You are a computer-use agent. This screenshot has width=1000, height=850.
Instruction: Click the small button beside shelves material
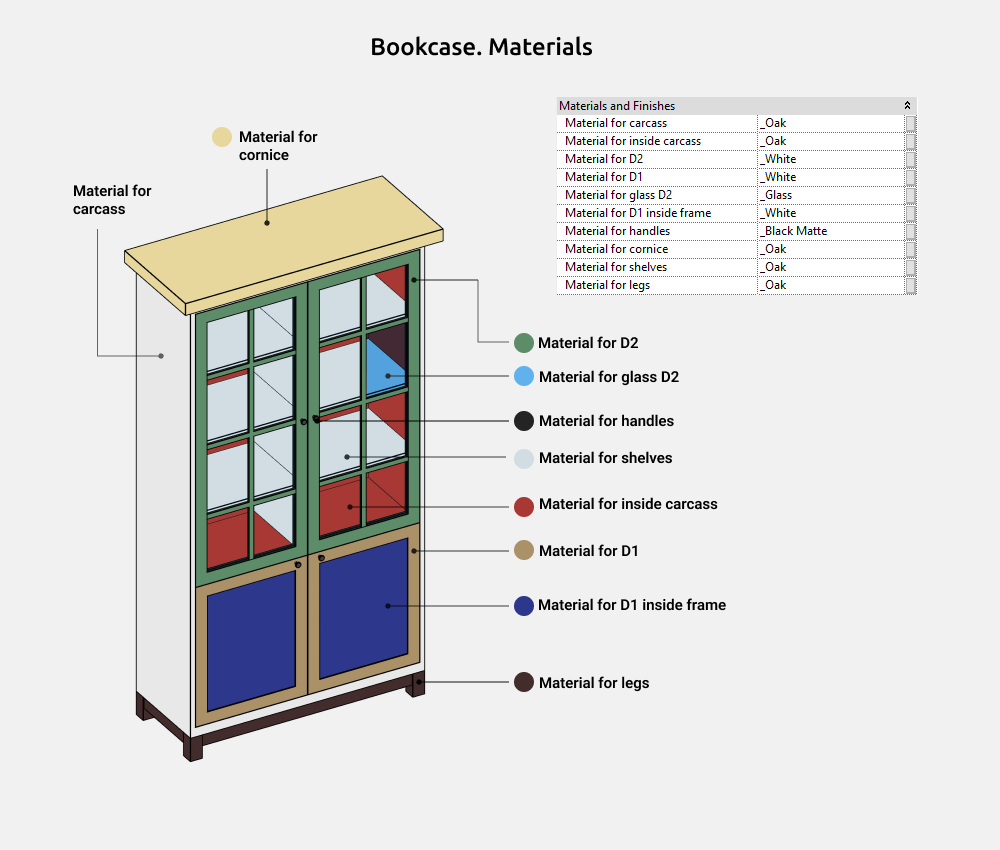click(911, 267)
